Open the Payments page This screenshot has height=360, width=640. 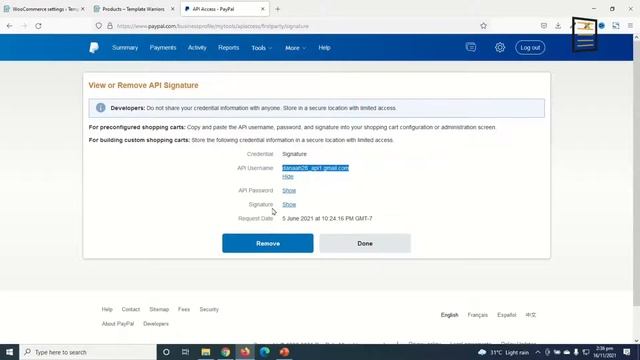tap(162, 48)
